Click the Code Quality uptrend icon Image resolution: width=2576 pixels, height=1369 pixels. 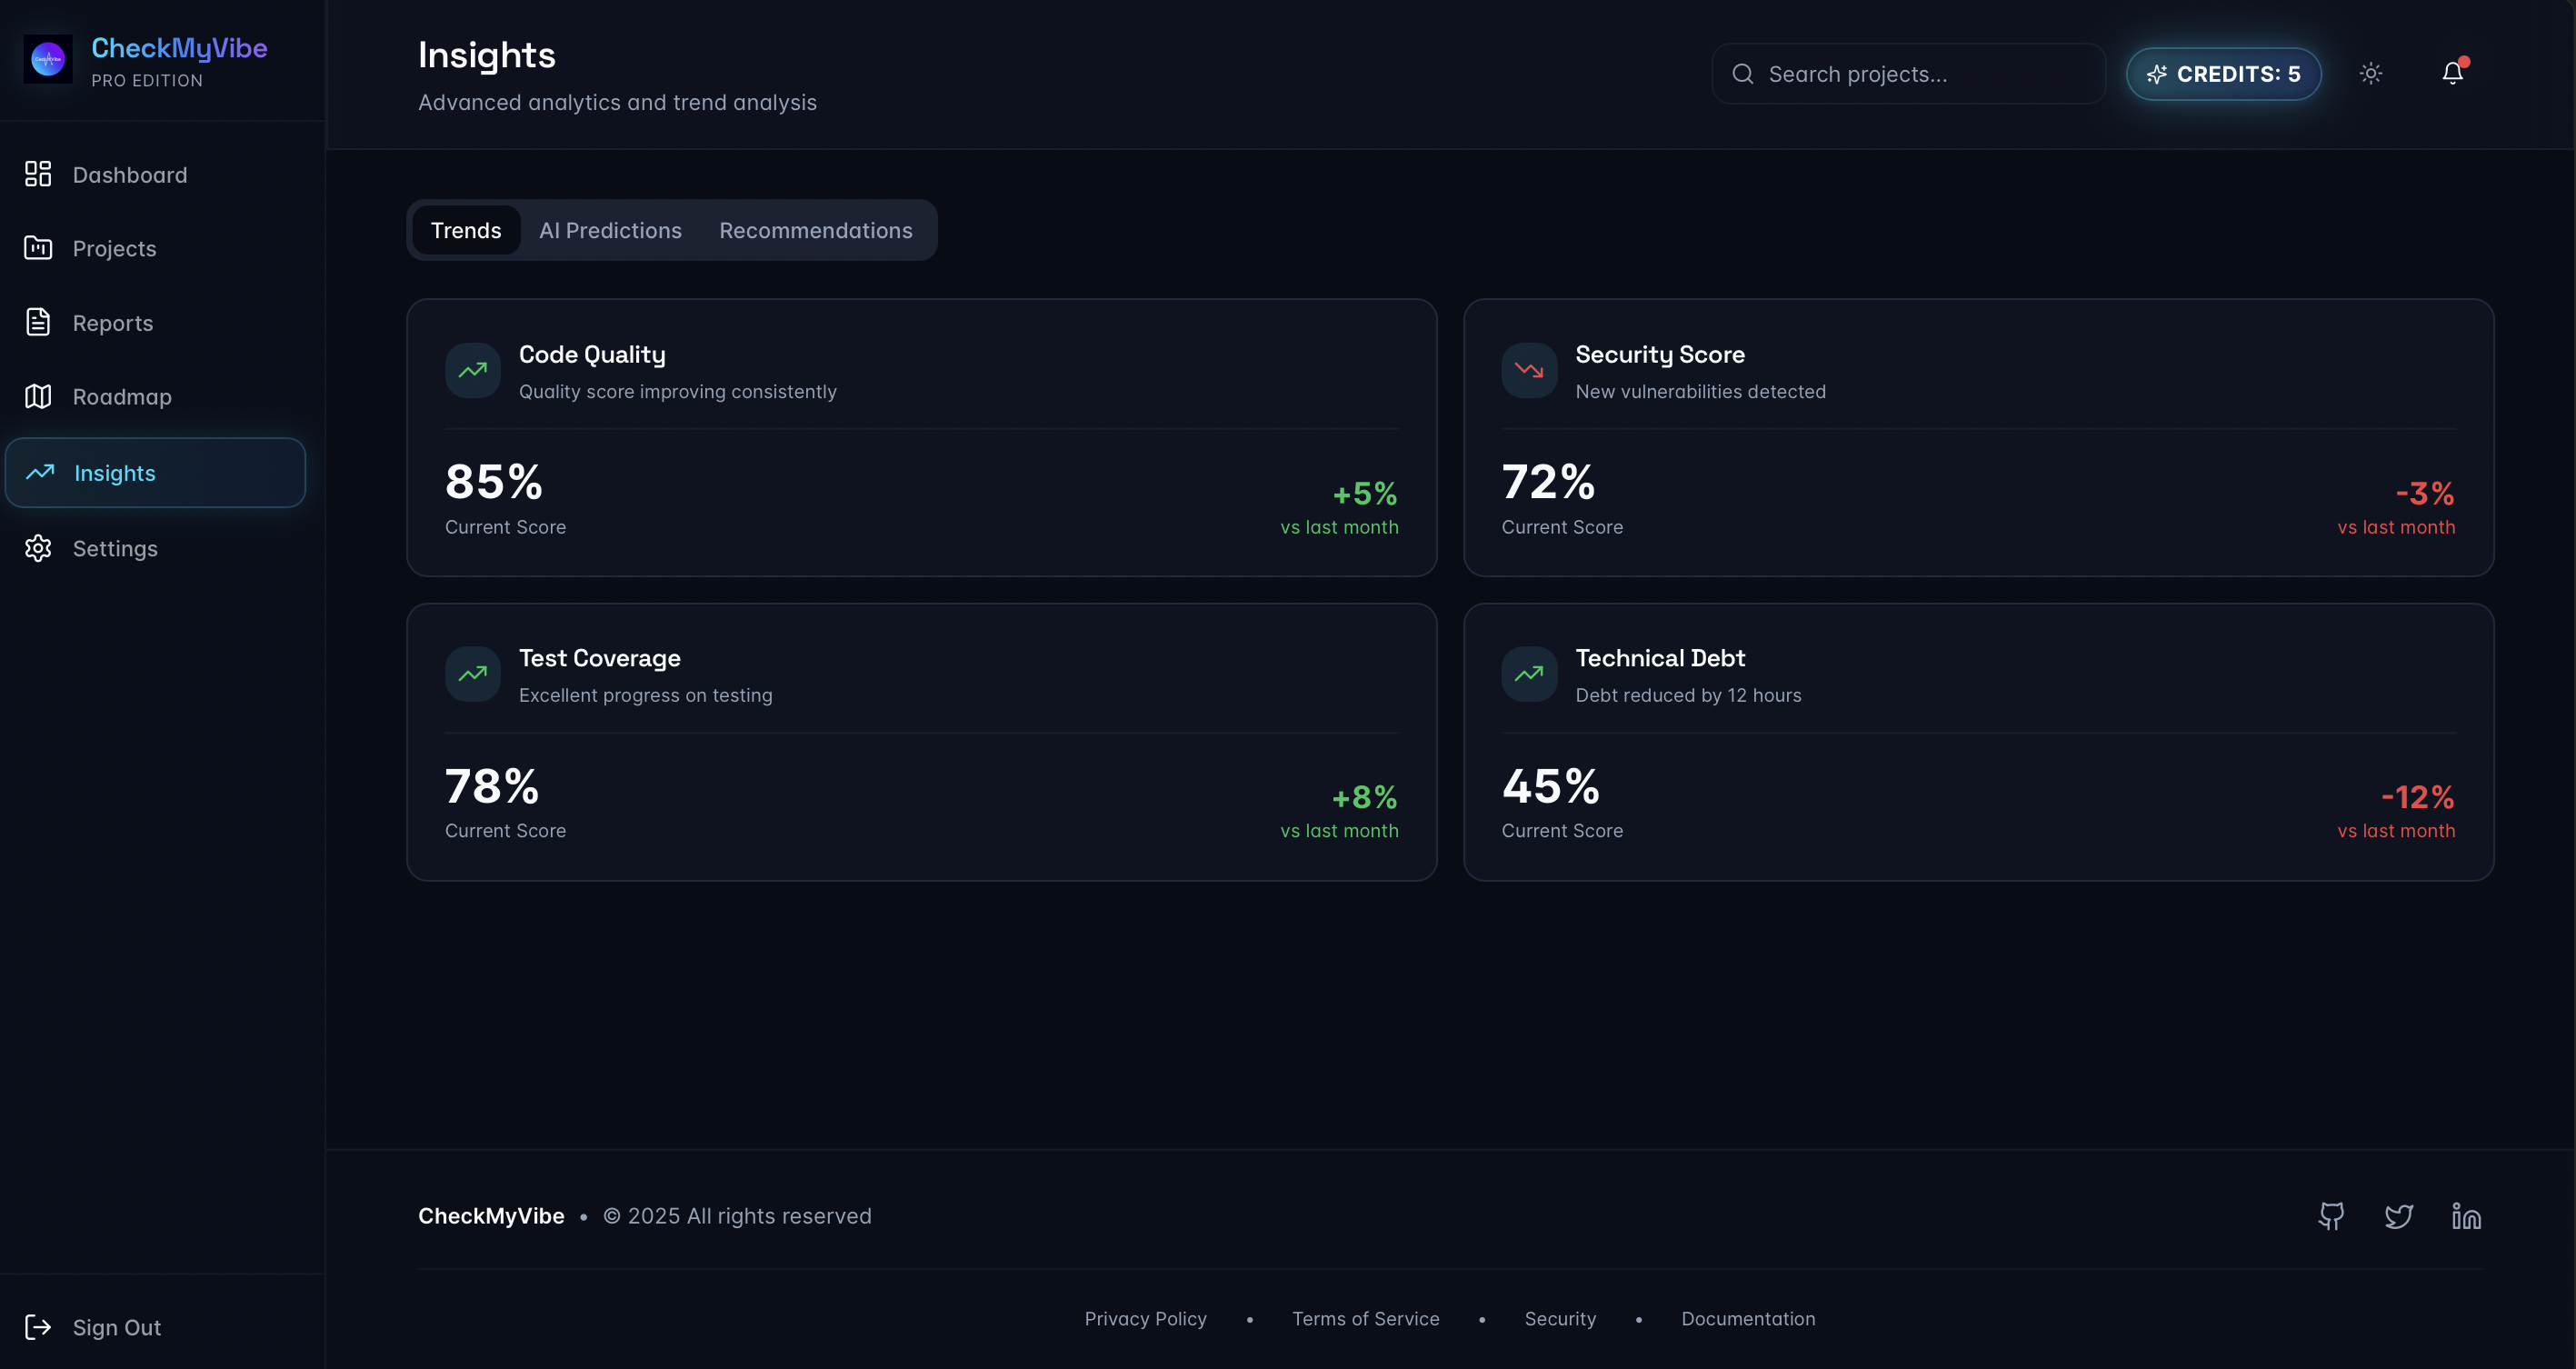tap(472, 370)
